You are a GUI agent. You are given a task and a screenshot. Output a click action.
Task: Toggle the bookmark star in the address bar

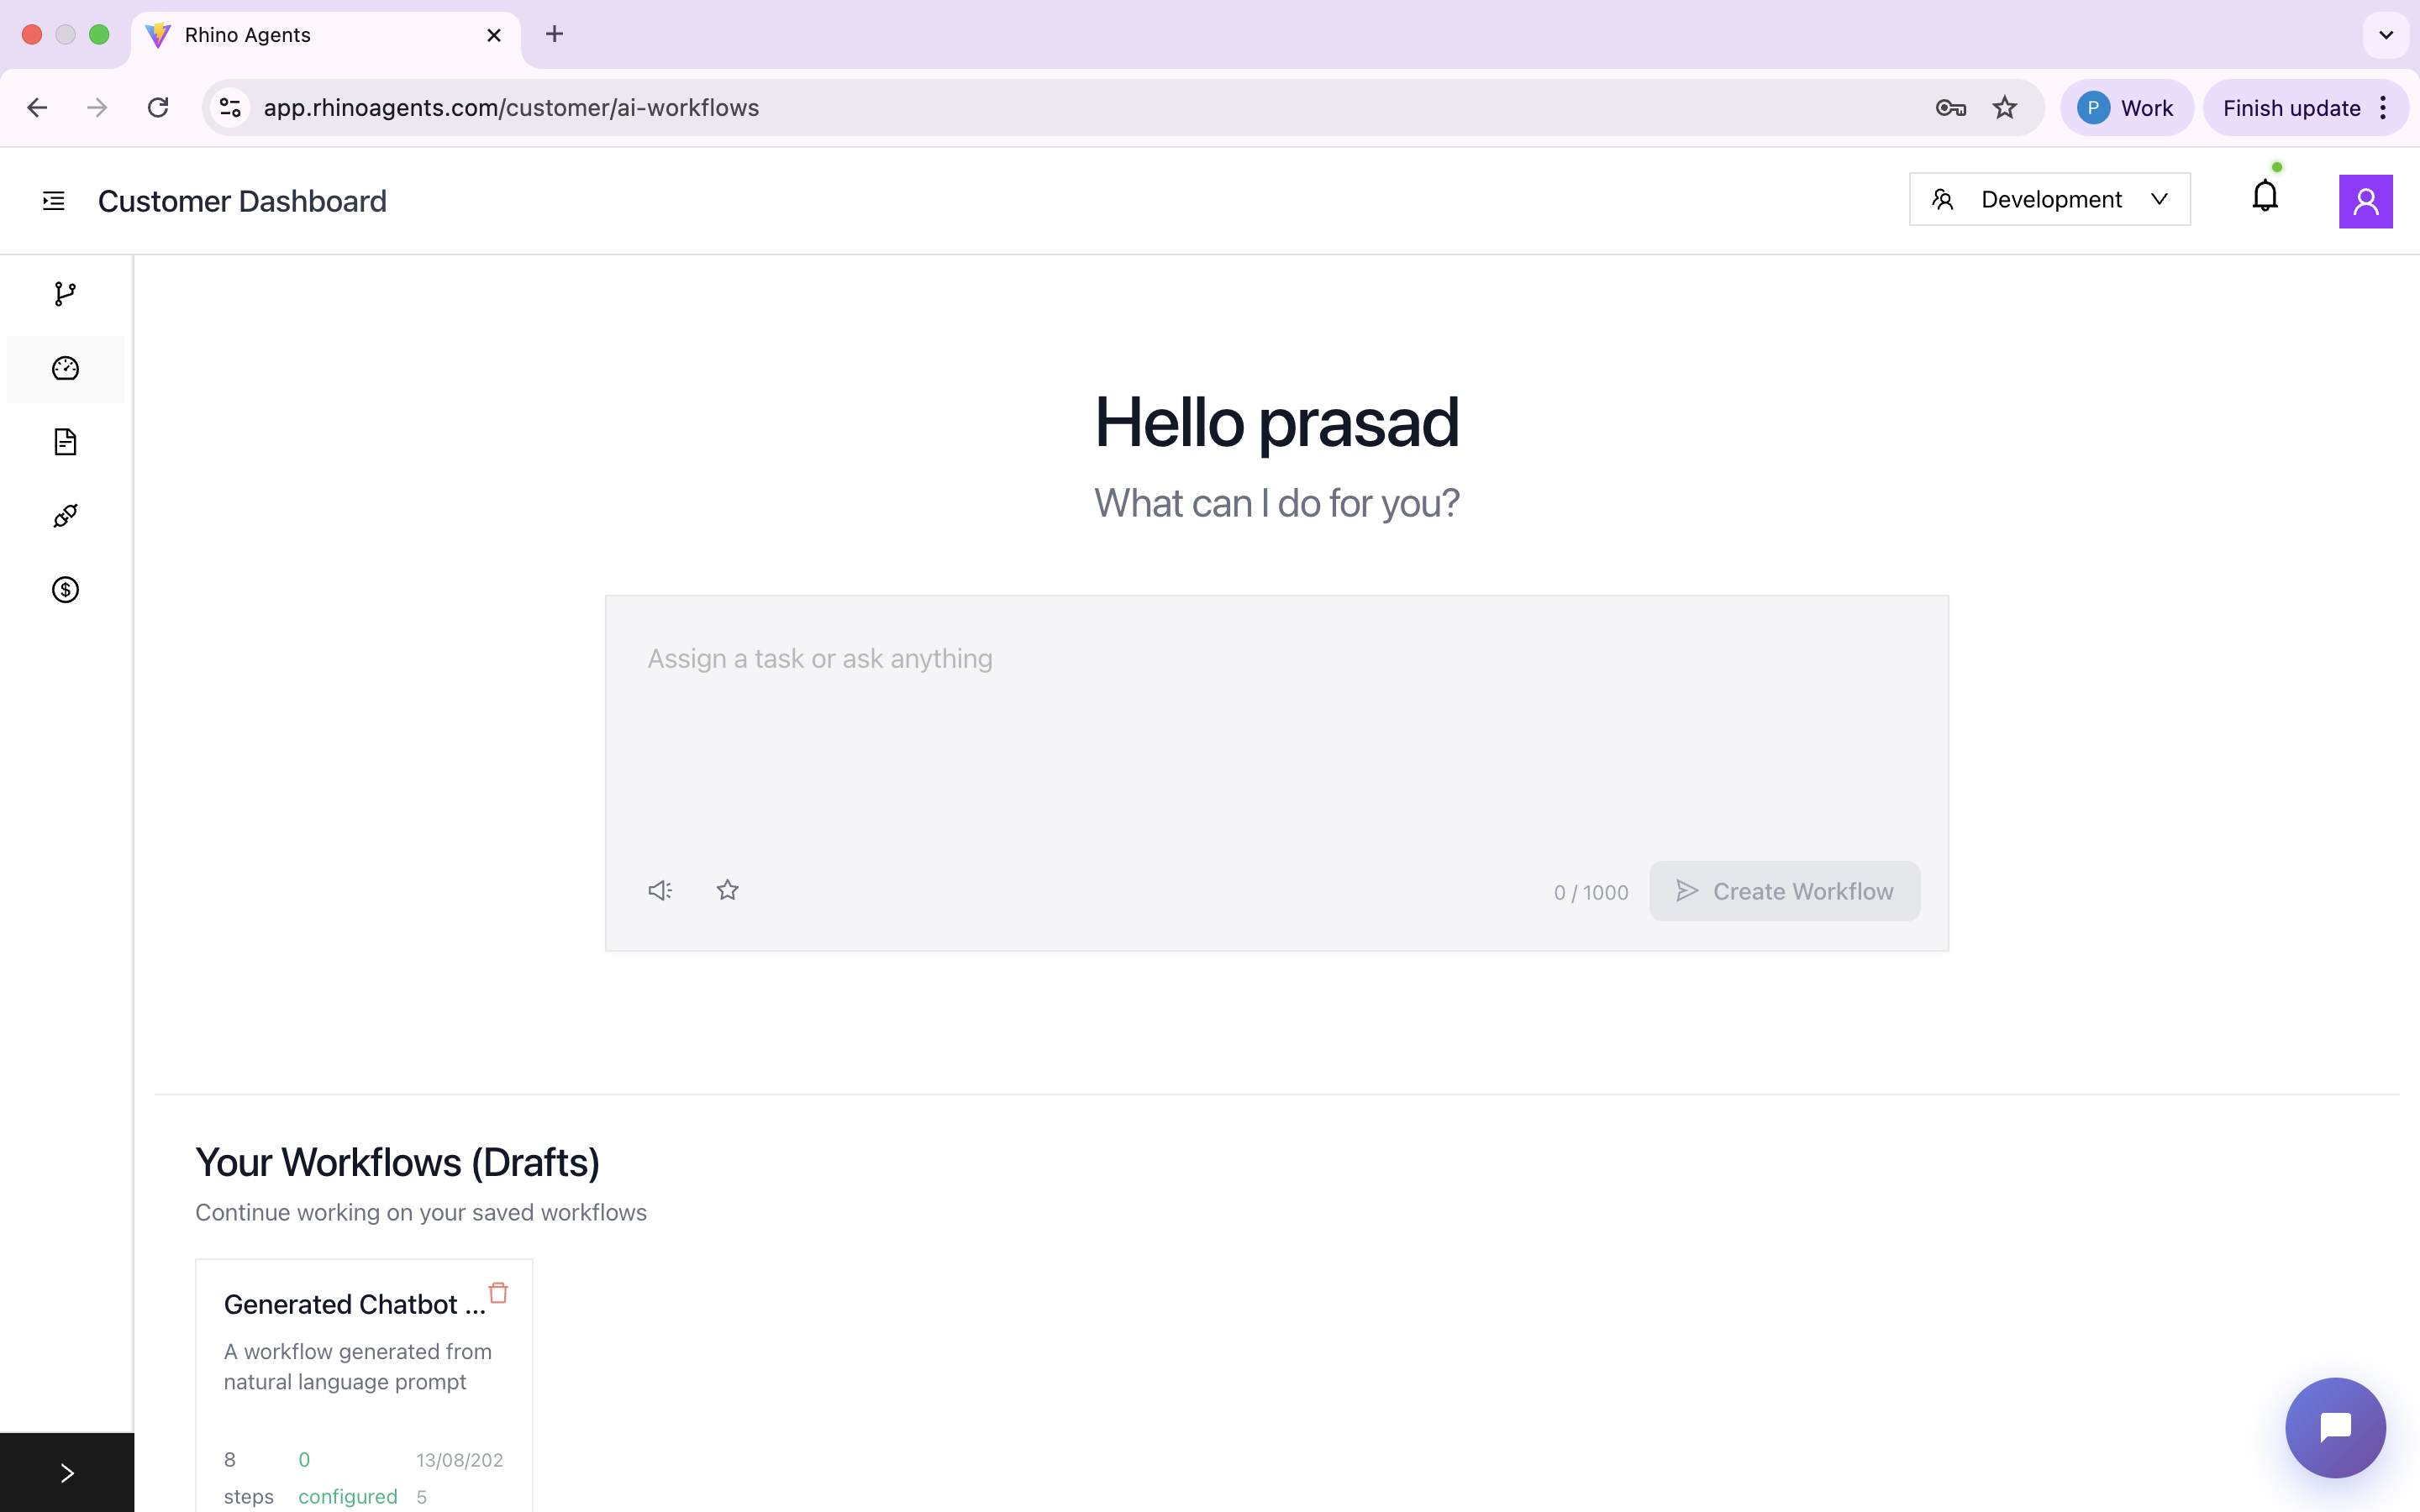coord(2005,107)
